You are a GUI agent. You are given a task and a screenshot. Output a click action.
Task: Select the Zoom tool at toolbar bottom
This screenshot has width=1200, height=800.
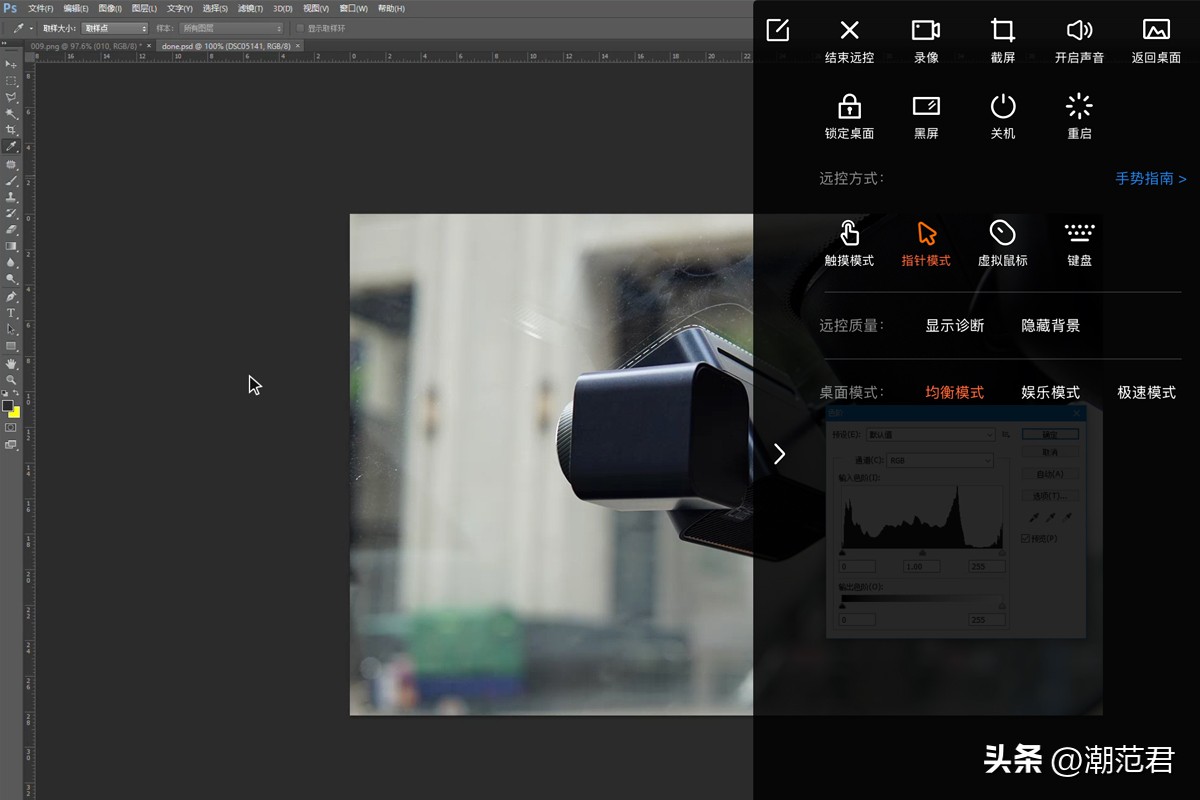11,380
